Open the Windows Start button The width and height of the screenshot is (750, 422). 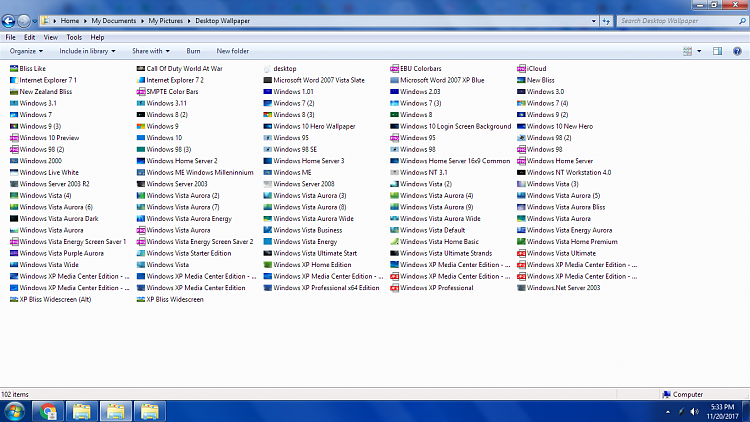14,411
